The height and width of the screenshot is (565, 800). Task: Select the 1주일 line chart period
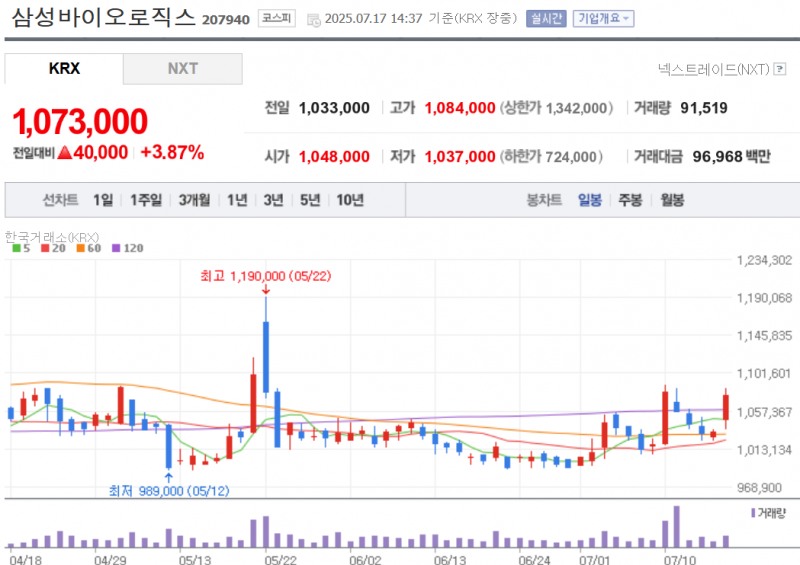(x=146, y=200)
